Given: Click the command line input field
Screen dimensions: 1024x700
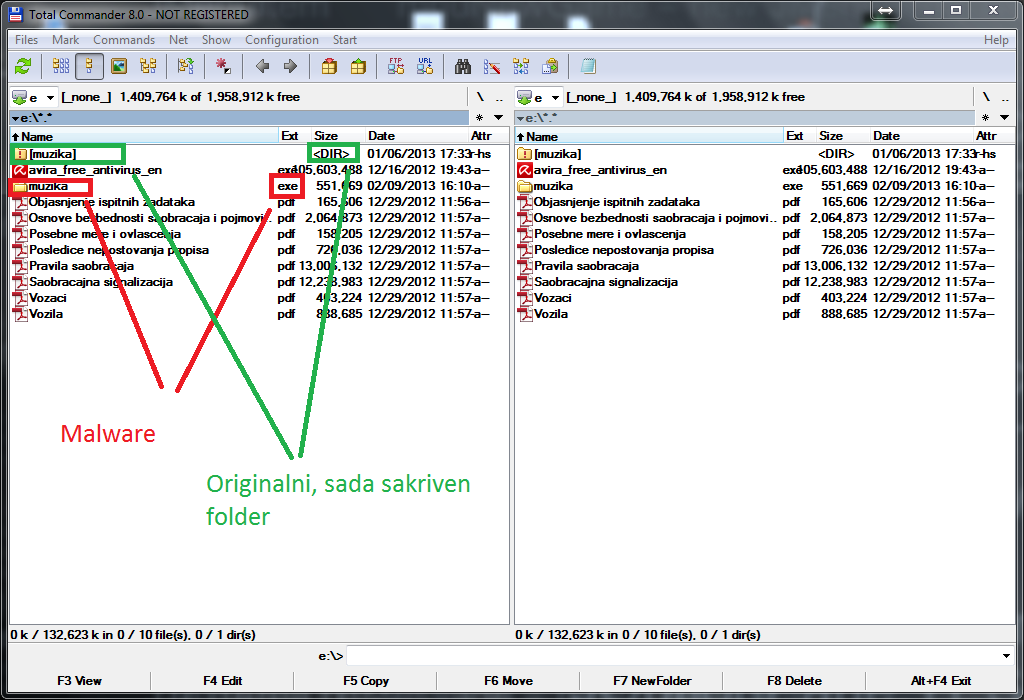Looking at the screenshot, I should click(x=673, y=656).
